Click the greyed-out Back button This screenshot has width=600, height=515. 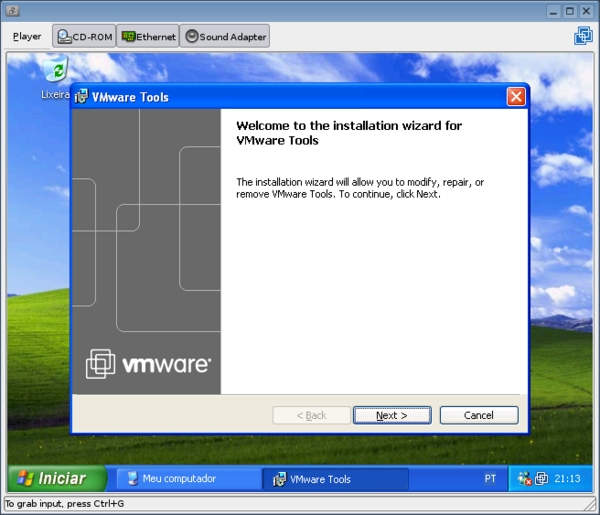[311, 415]
